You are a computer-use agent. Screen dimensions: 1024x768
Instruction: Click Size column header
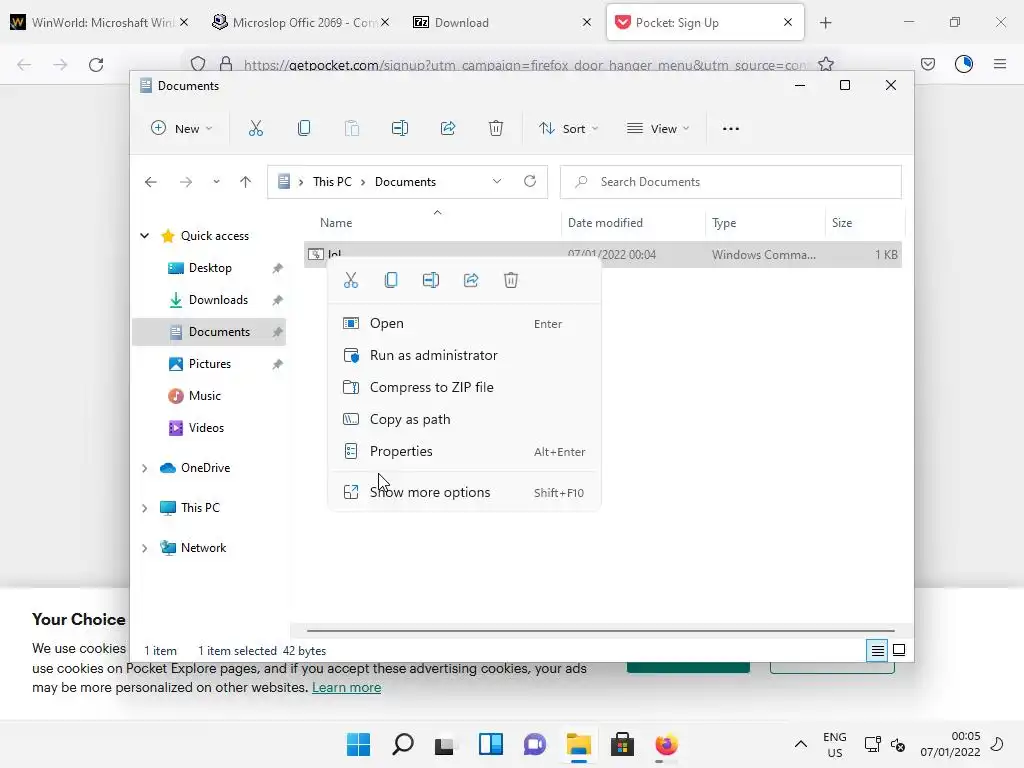(x=865, y=223)
